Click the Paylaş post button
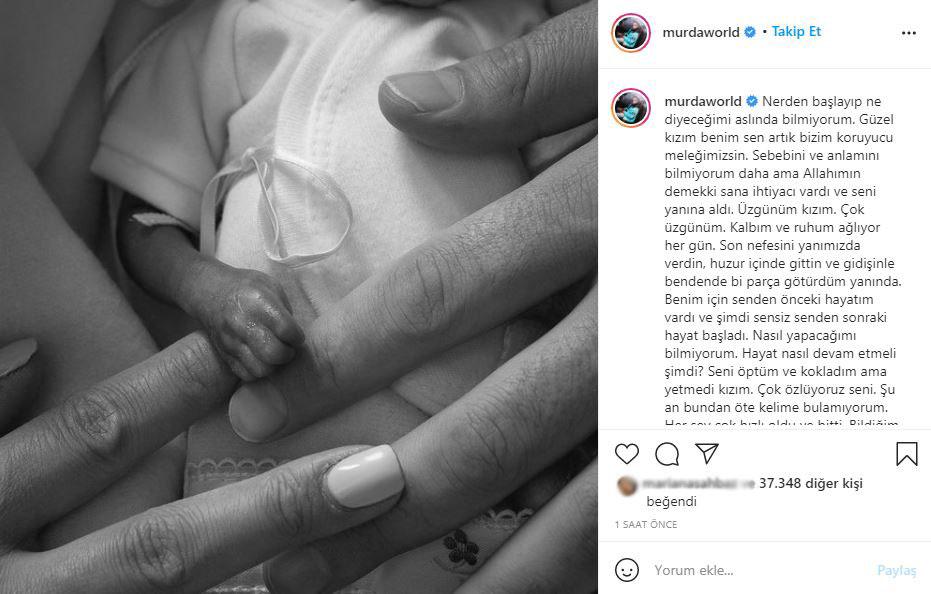This screenshot has height=594, width=931. click(897, 570)
